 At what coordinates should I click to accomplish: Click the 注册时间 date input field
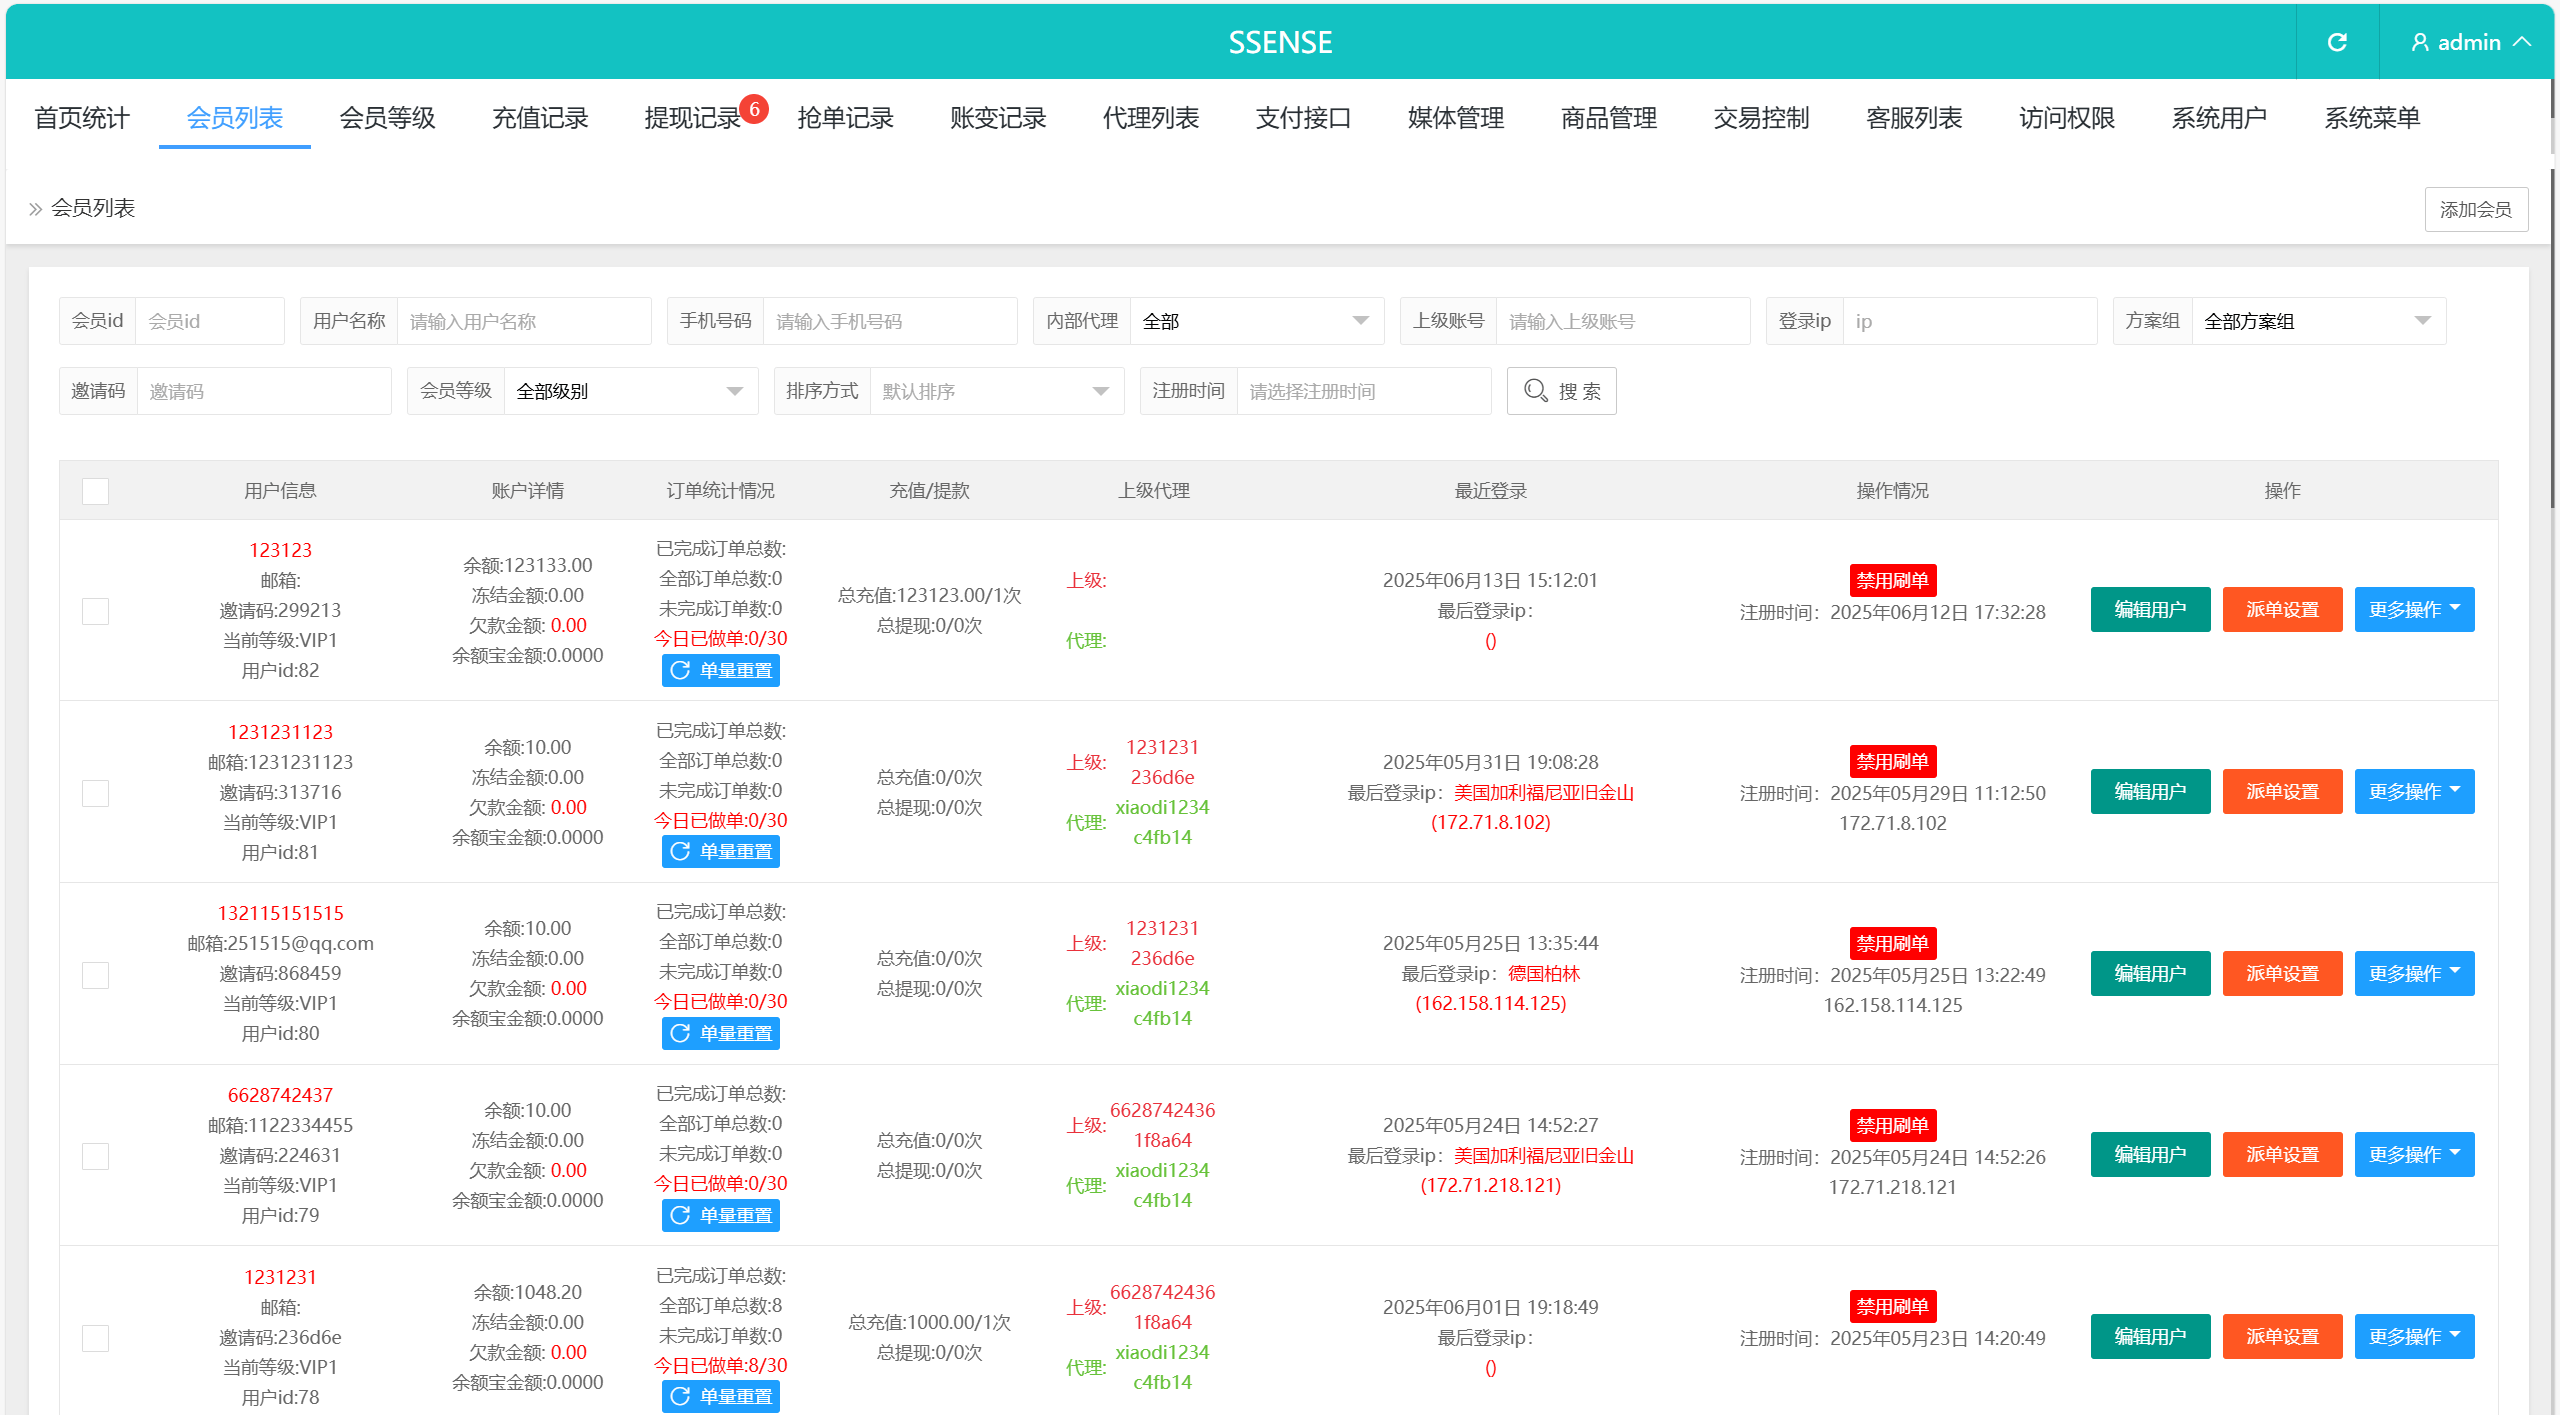(x=1362, y=391)
